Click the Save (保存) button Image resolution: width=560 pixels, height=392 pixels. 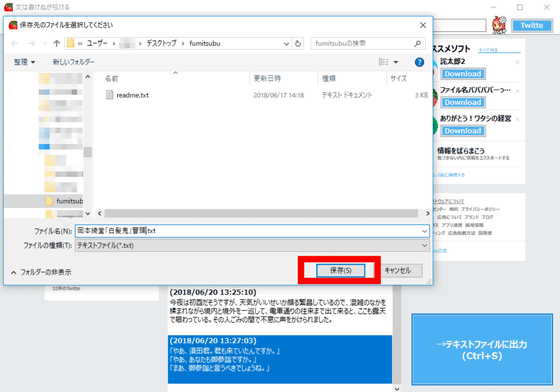340,270
